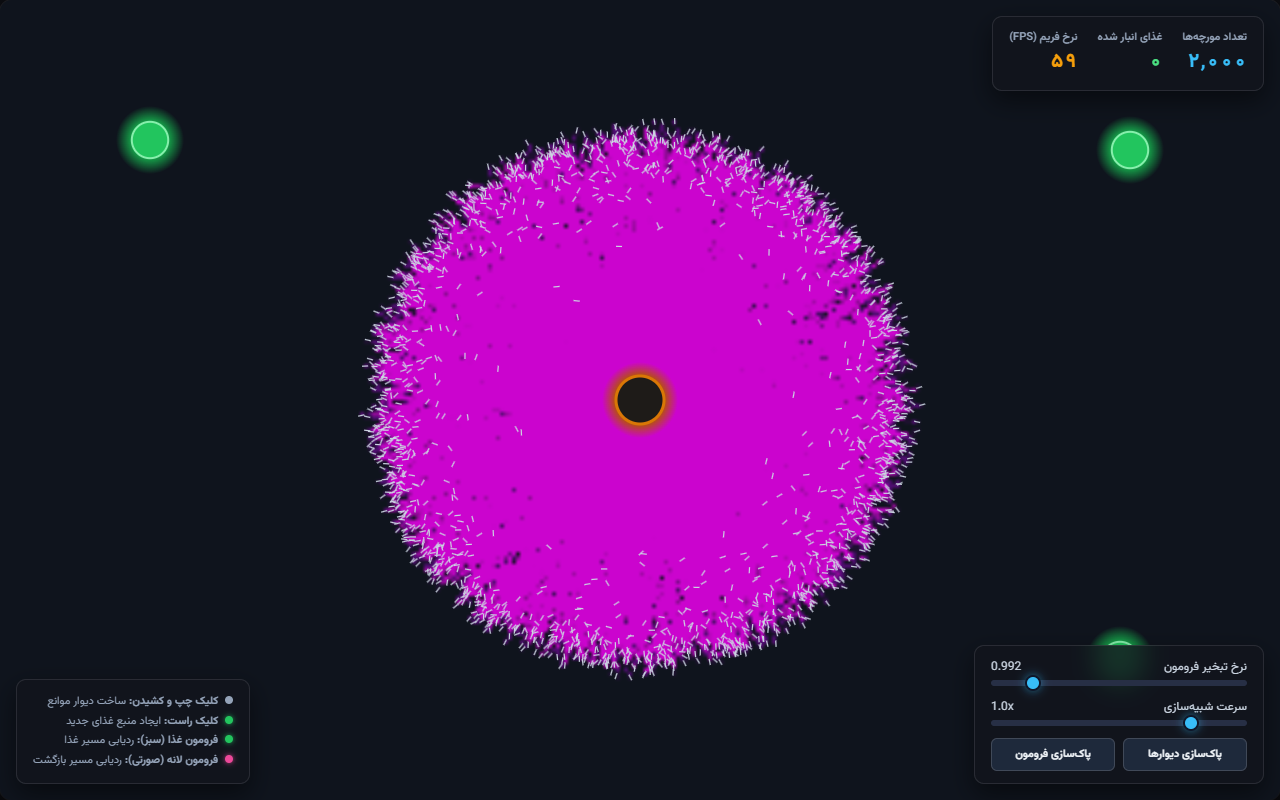Click legend line فرومون غذا (سبز)
The width and height of the screenshot is (1280, 800).
coord(149,740)
